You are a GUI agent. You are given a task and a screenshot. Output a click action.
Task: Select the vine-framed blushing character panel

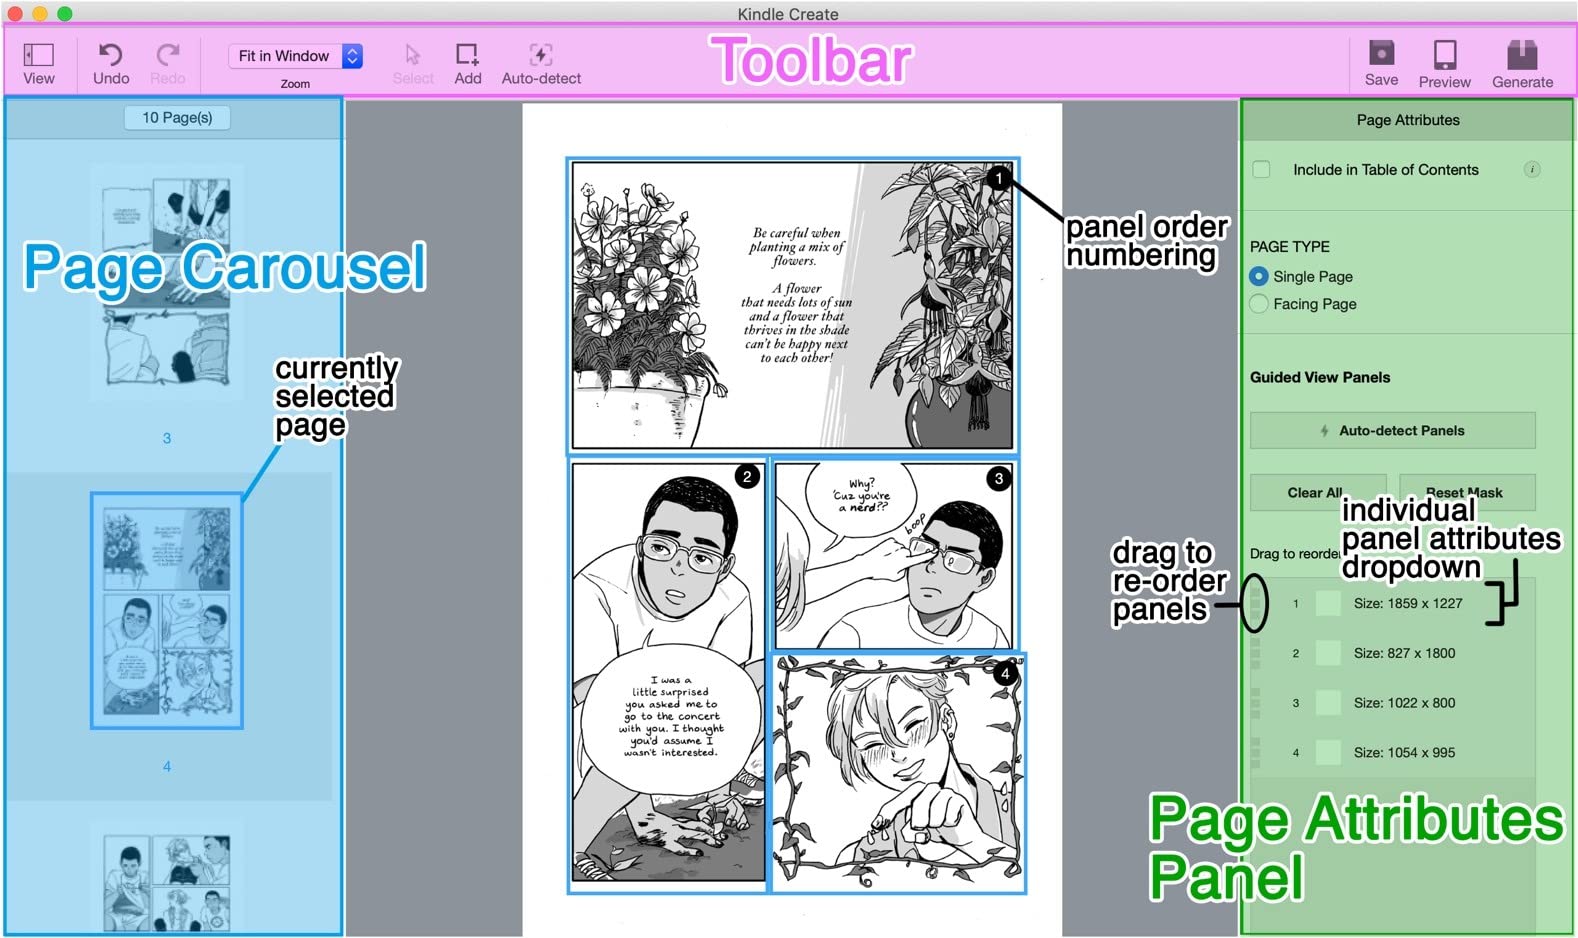898,772
